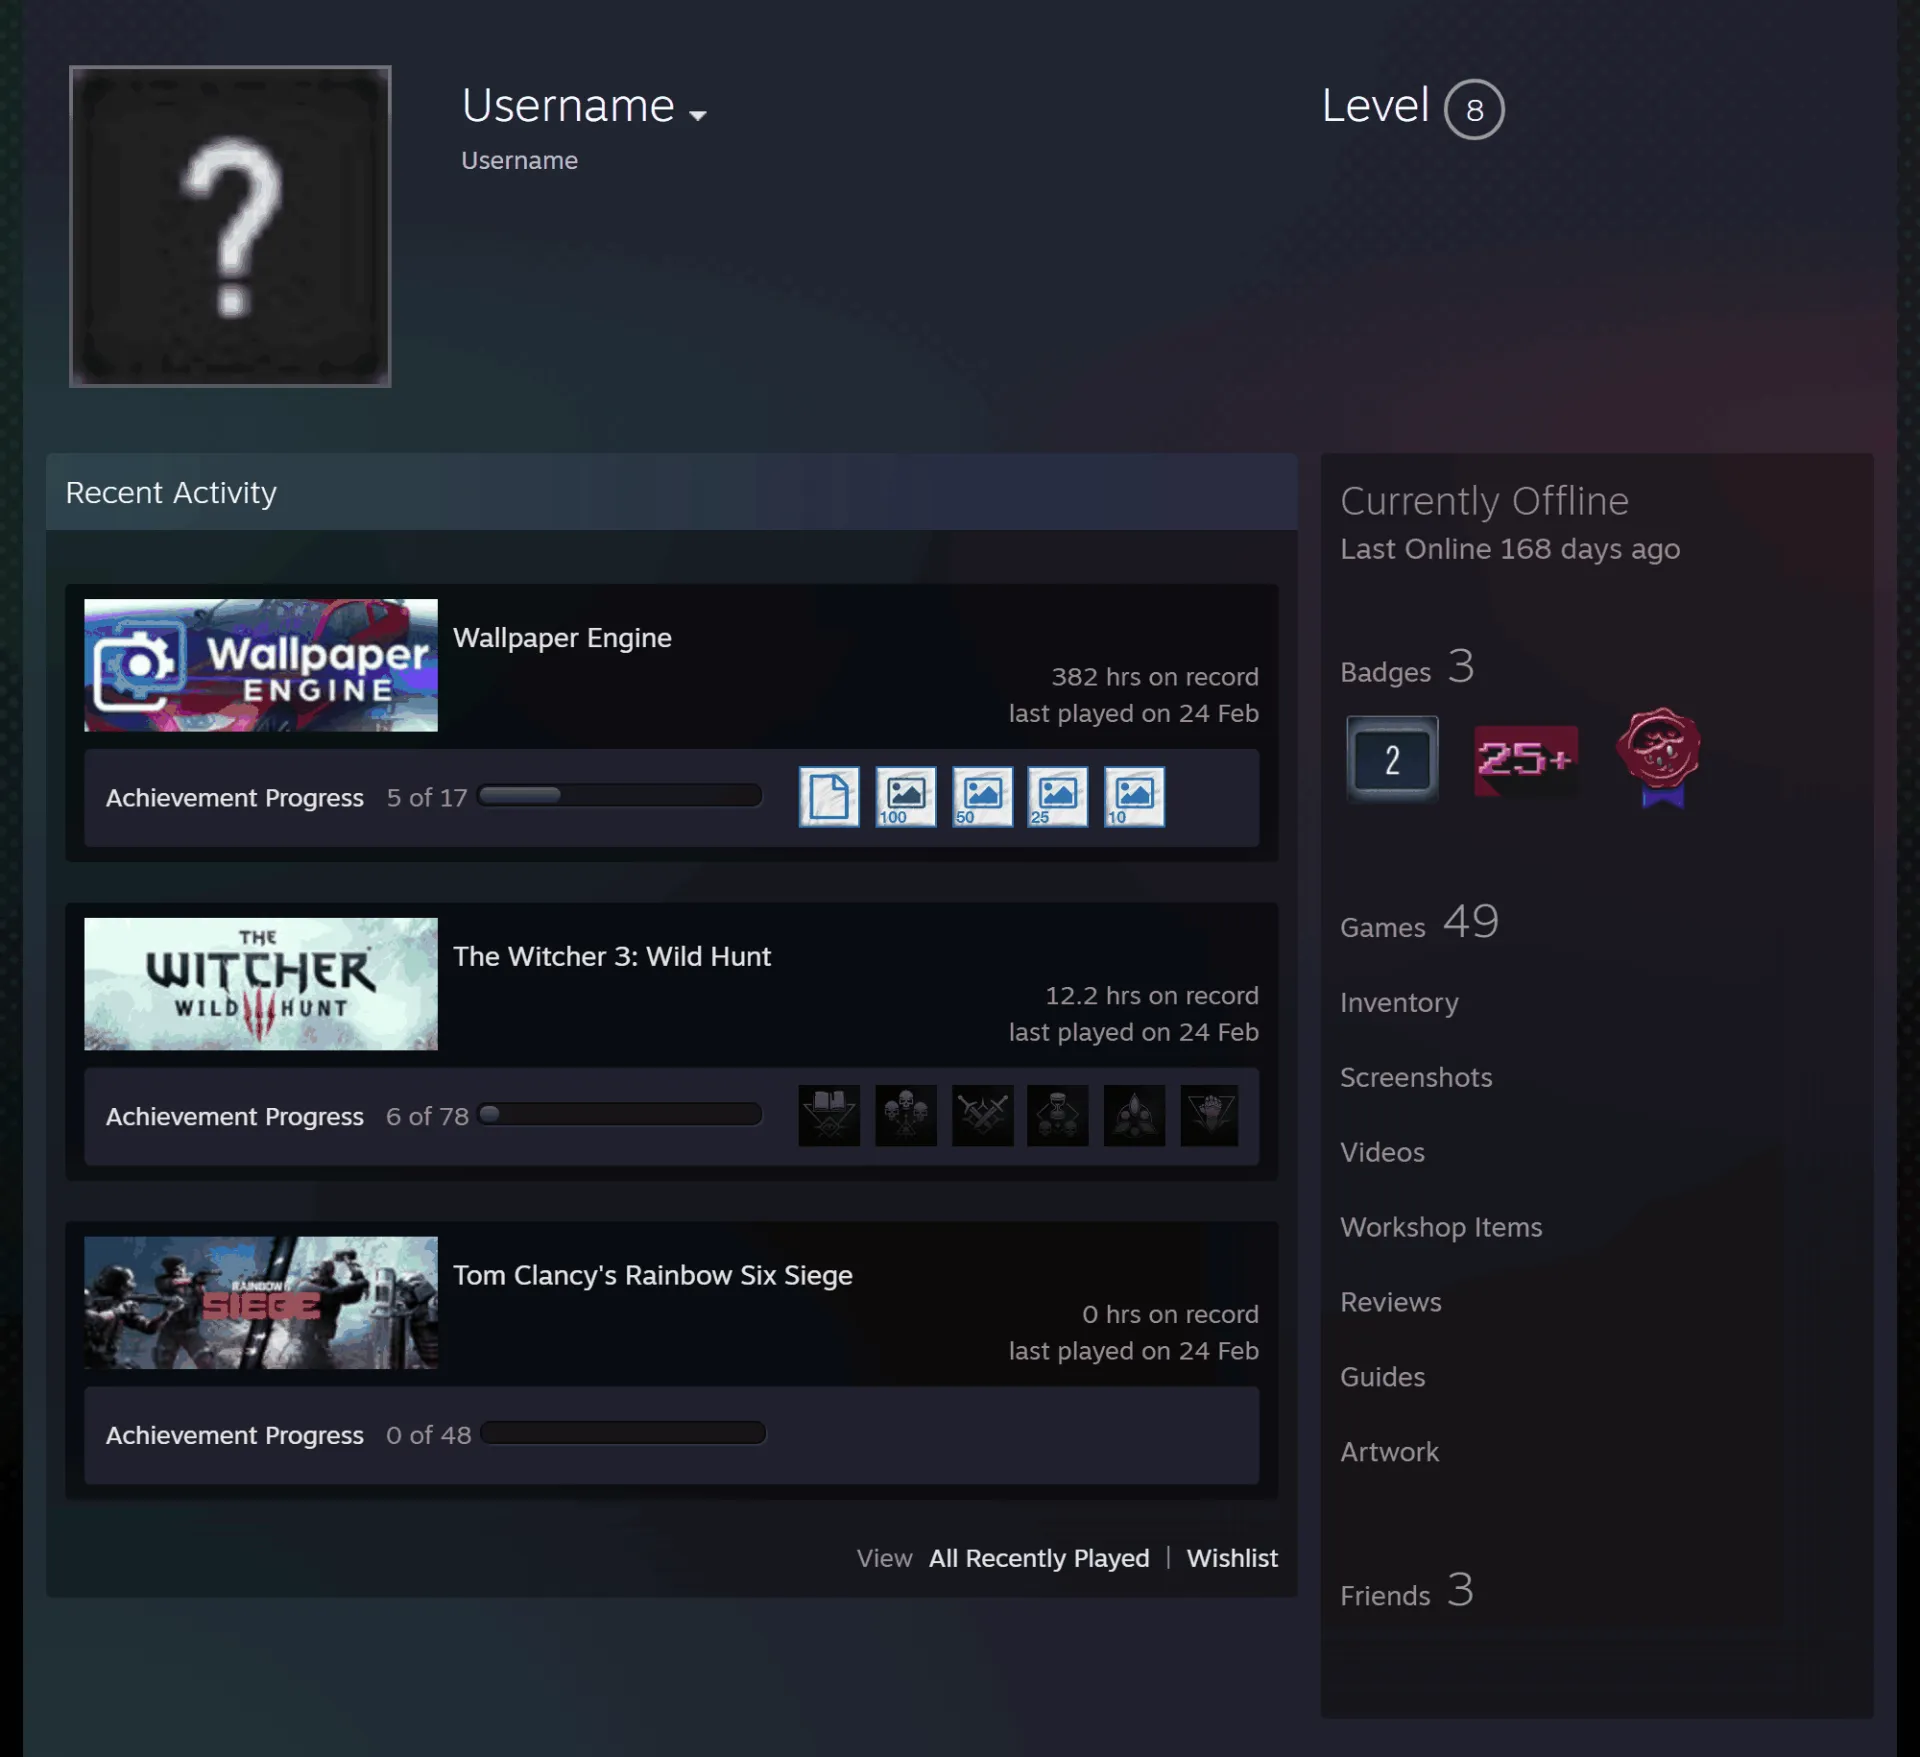Screen dimensions: 1920x1757
Task: Click 'Last Online 168 days ago' text
Action: coord(1510,549)
